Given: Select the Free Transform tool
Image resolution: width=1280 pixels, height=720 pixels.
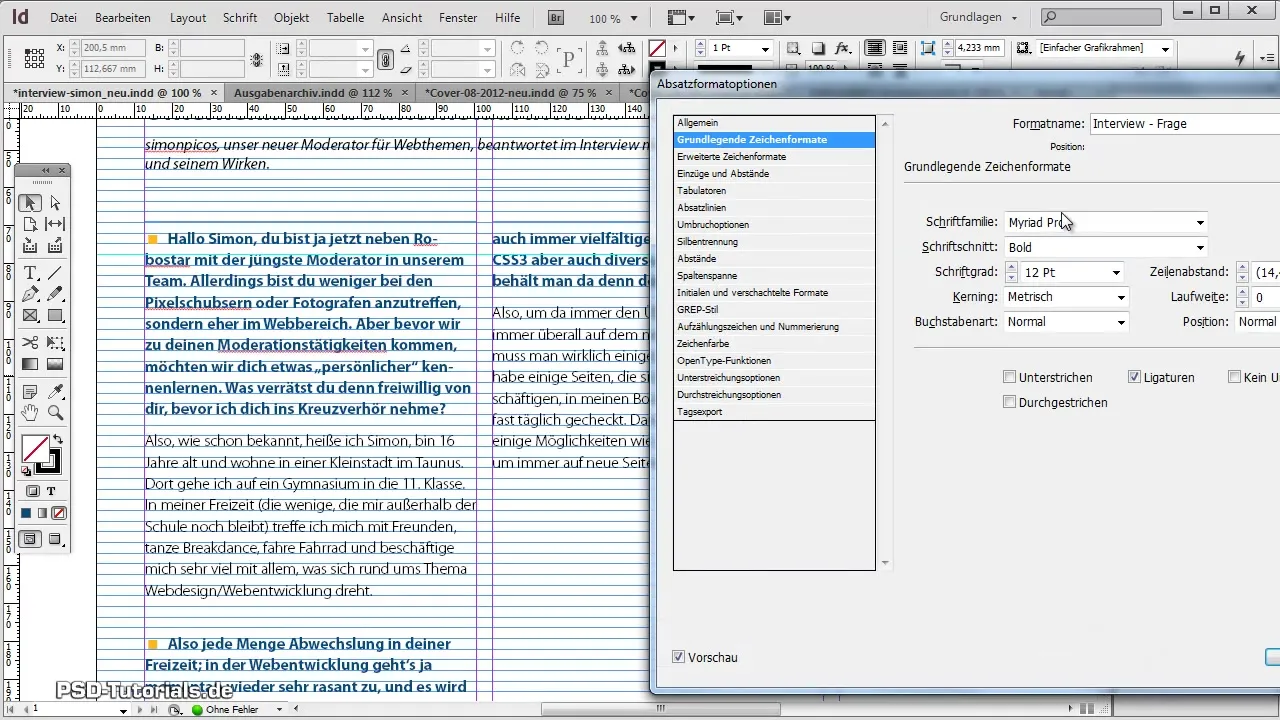Looking at the screenshot, I should 55,343.
